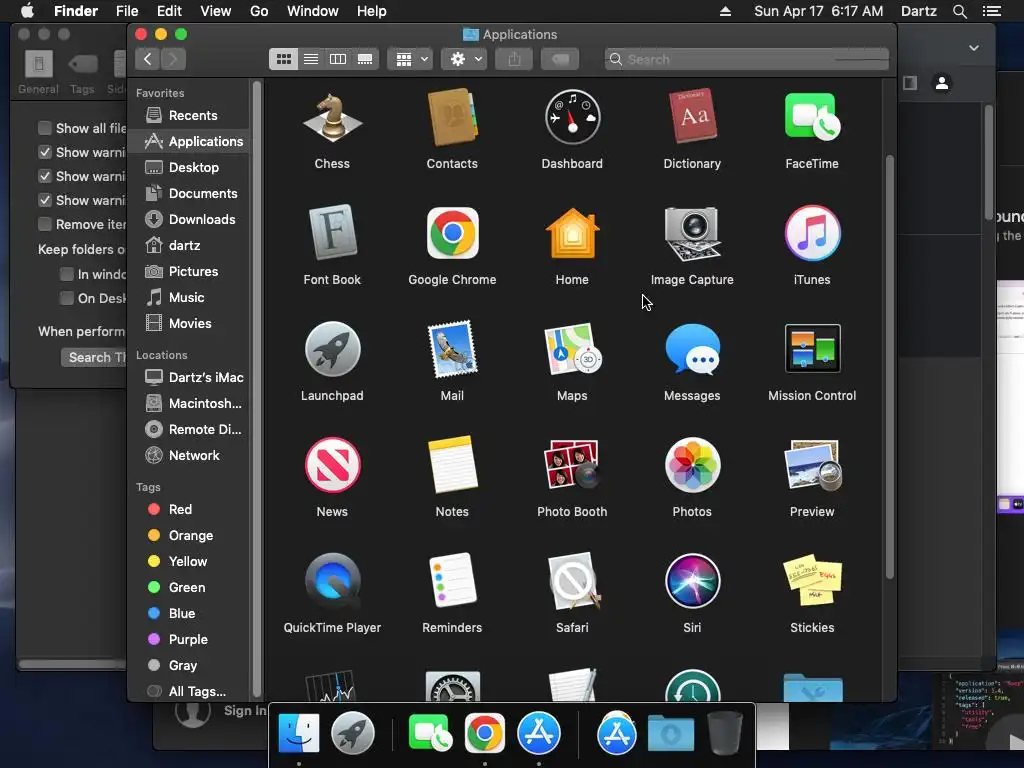This screenshot has height=768, width=1024.
Task: Select the Launchpad app in Applications
Action: point(332,349)
